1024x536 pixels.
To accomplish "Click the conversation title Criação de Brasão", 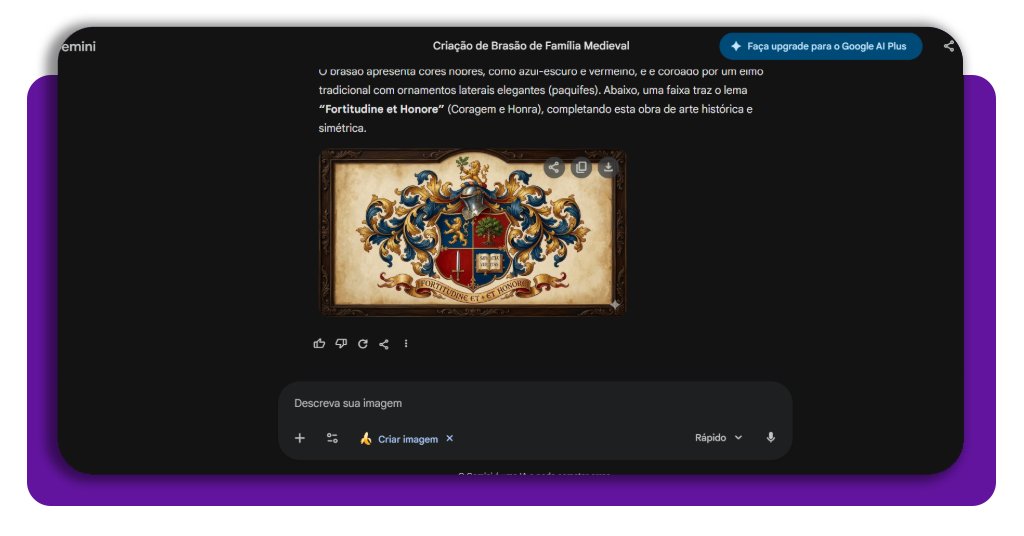I will click(x=531, y=46).
